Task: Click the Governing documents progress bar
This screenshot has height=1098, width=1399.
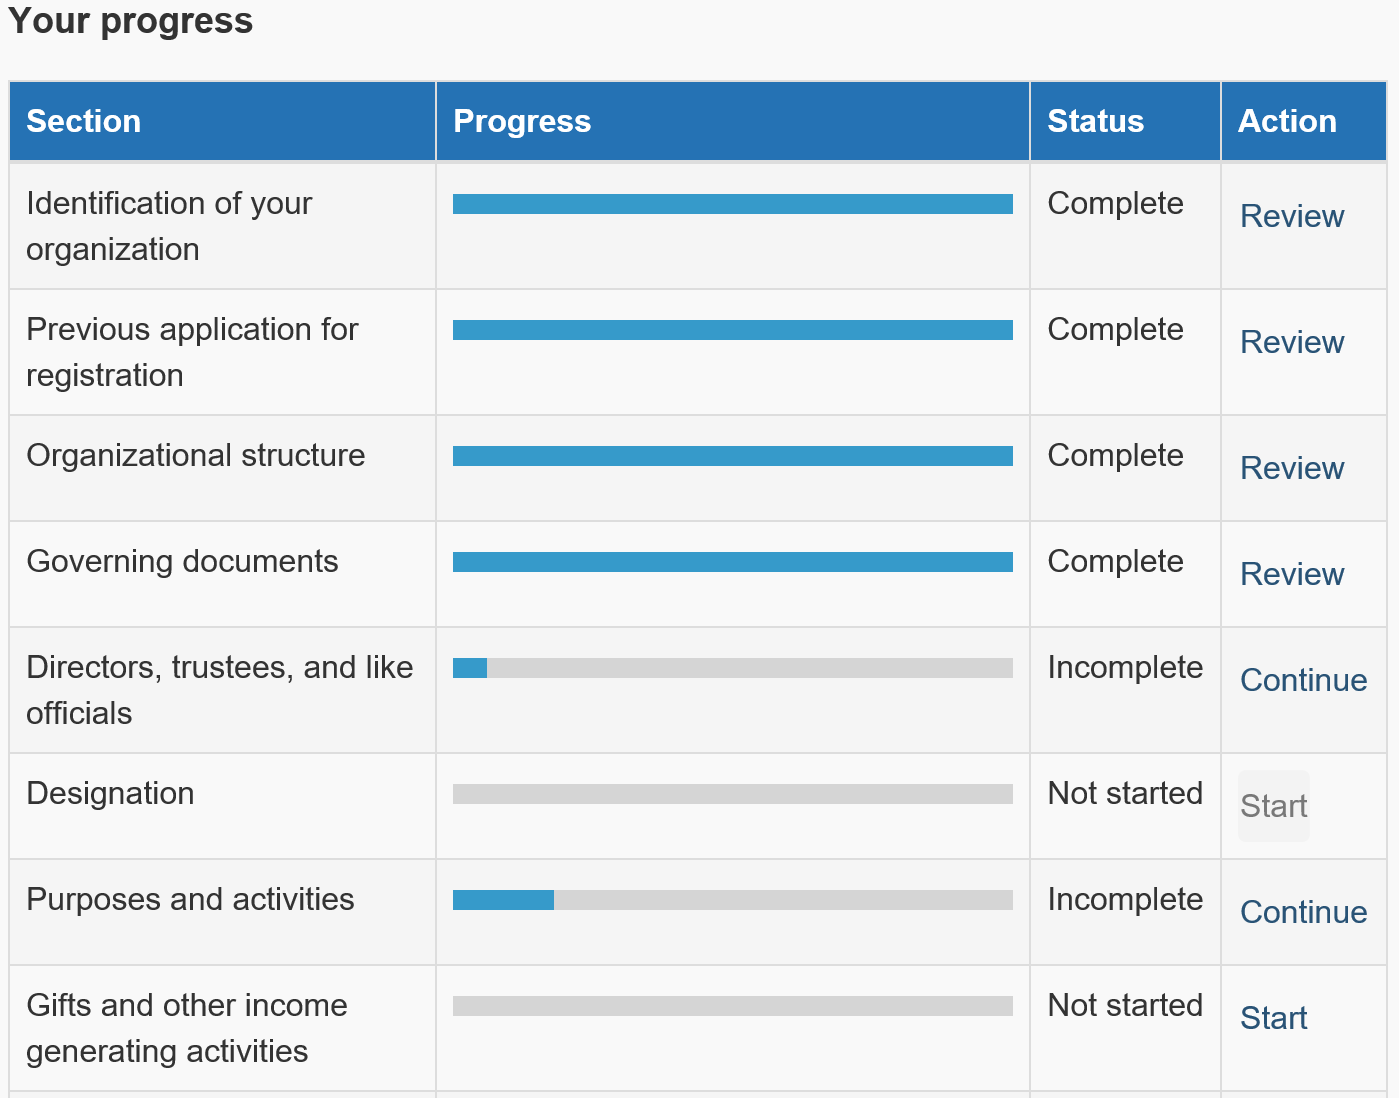Action: [x=732, y=562]
